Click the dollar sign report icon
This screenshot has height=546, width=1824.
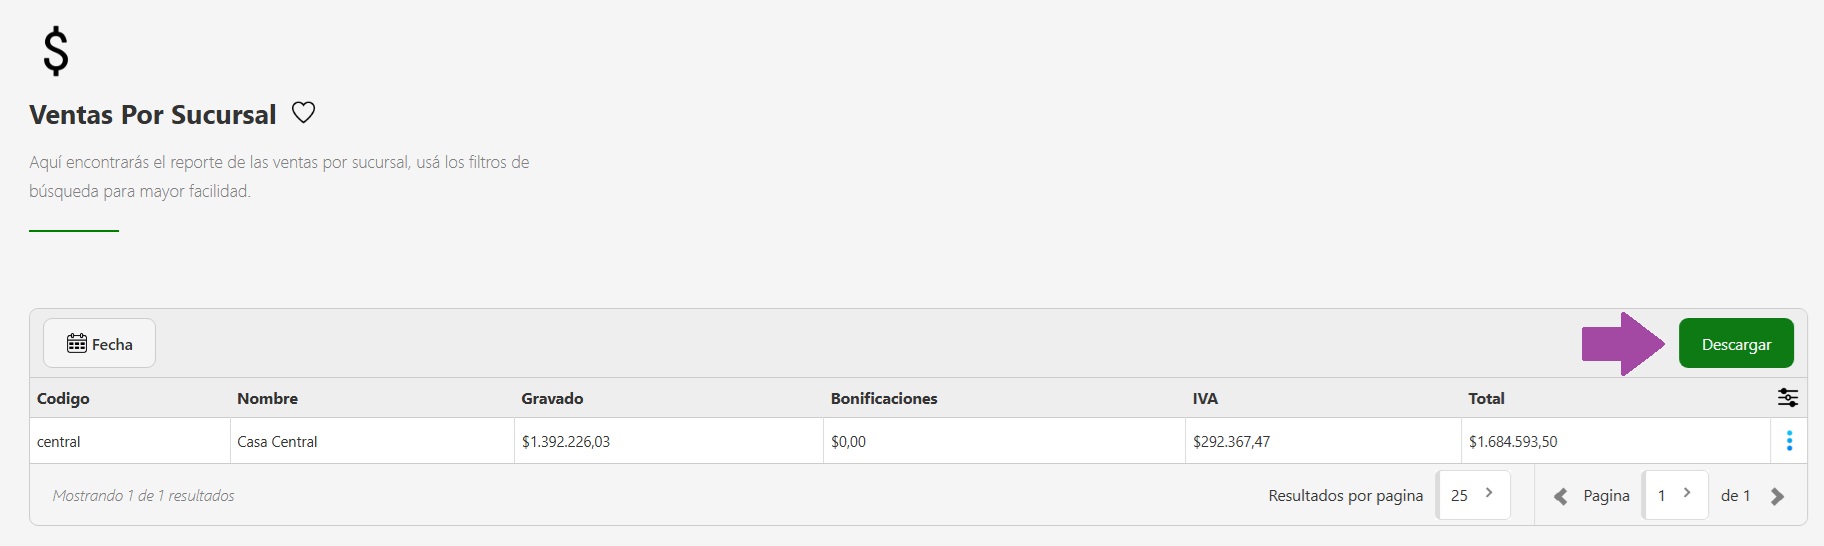click(x=56, y=52)
